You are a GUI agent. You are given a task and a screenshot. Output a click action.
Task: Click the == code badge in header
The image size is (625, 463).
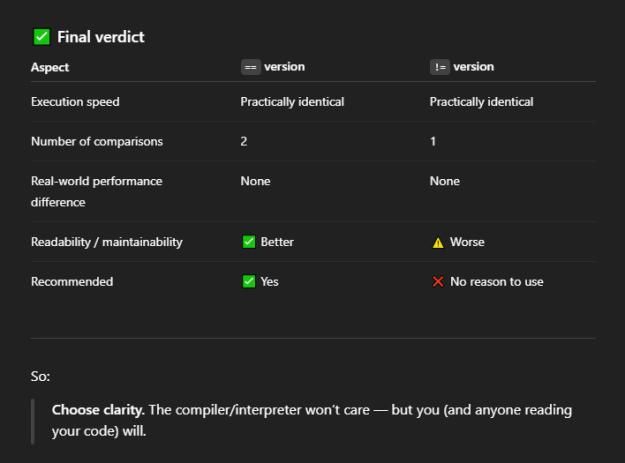251,67
